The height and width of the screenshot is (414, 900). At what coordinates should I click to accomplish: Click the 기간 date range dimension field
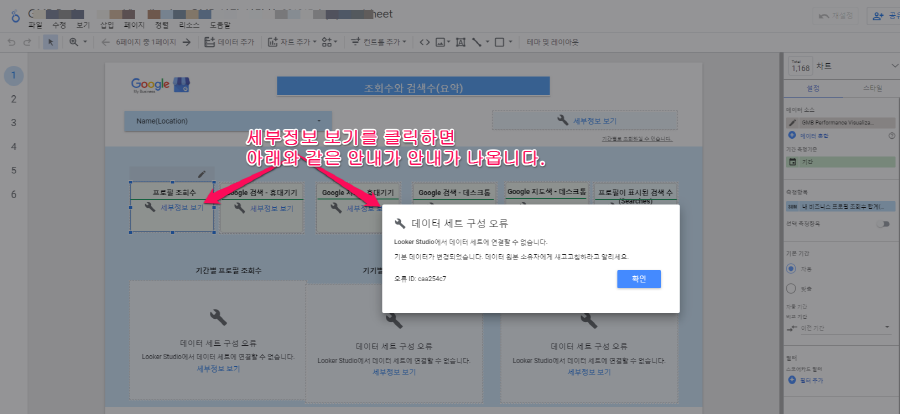pos(841,162)
